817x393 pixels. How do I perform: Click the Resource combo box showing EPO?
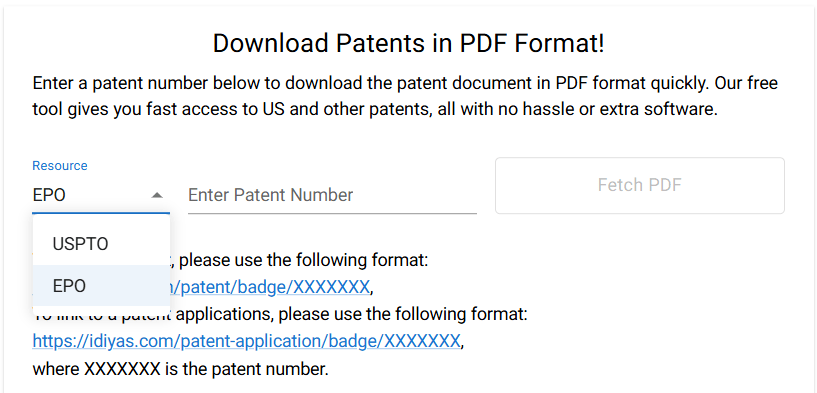[x=101, y=195]
